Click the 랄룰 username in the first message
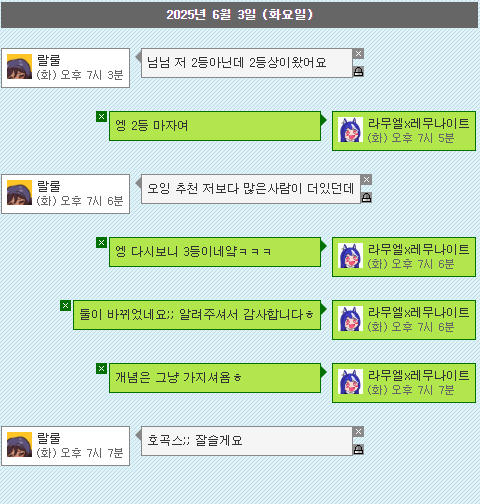Image resolution: width=480 pixels, height=504 pixels. click(49, 60)
